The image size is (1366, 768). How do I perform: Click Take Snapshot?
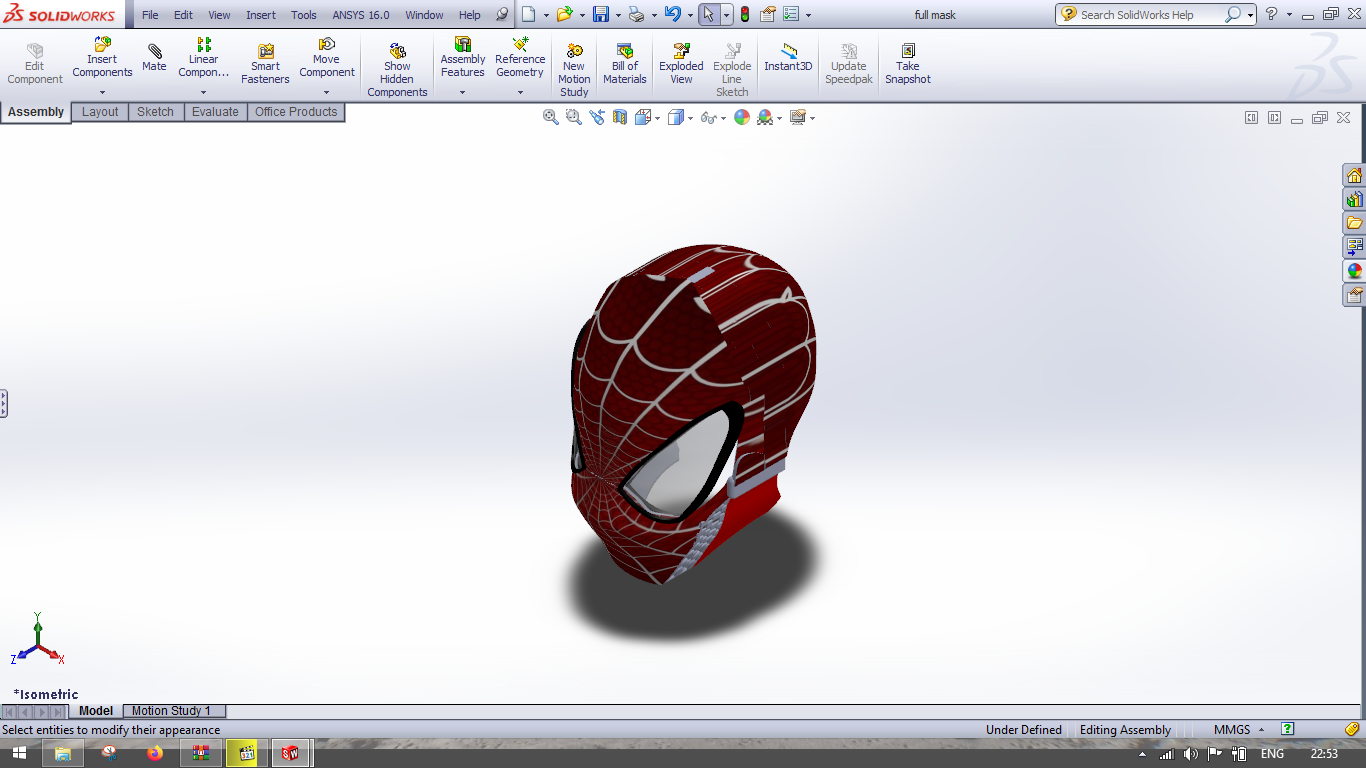coord(907,64)
